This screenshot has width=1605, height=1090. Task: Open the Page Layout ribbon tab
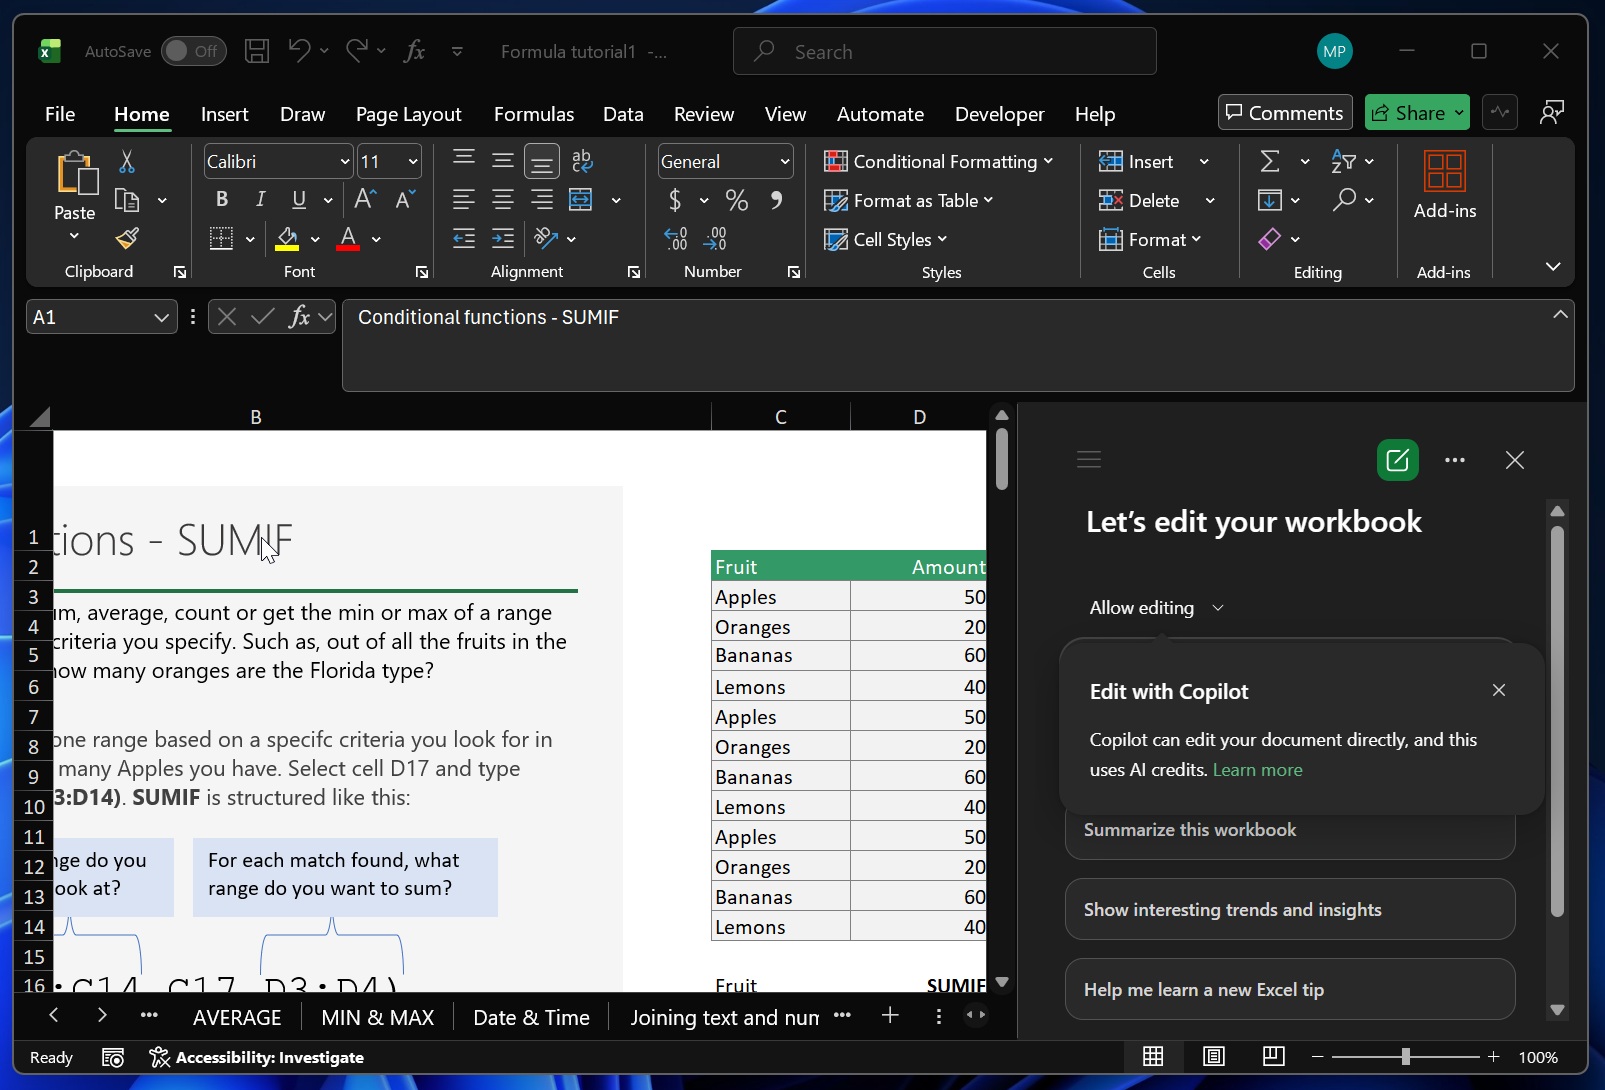[x=408, y=114]
